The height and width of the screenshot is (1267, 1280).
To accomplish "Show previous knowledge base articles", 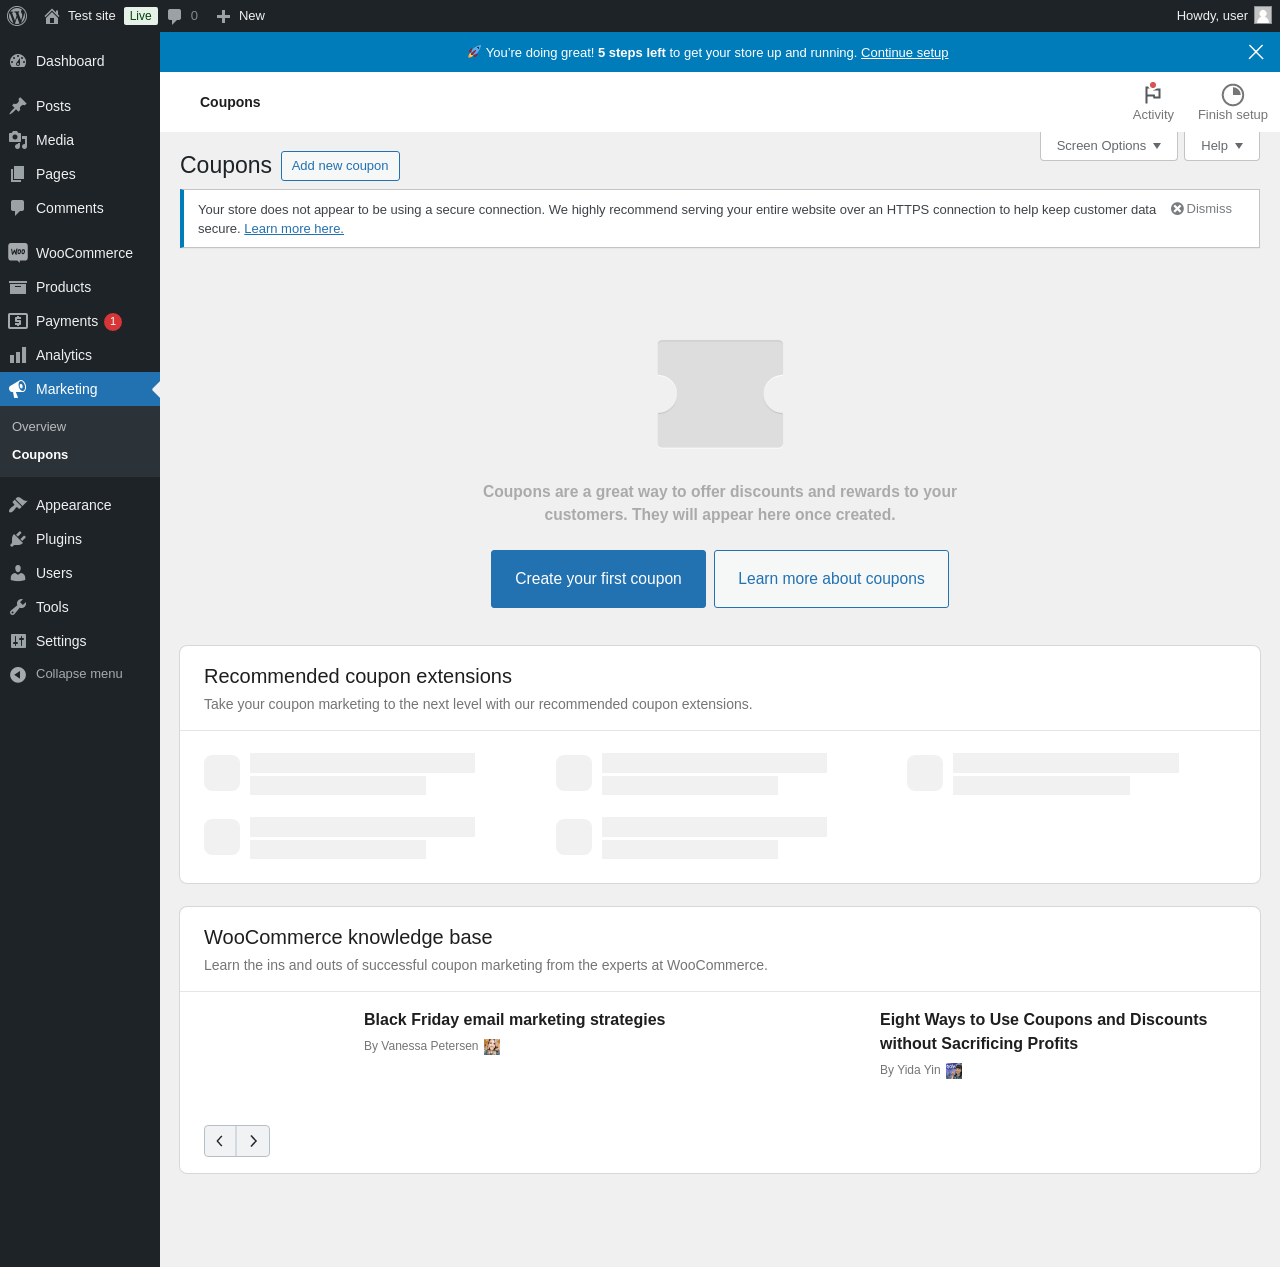I will (220, 1141).
